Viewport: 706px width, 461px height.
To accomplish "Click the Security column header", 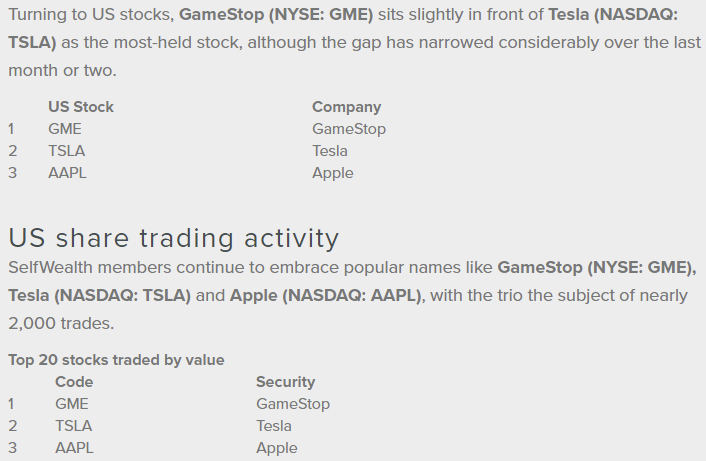I will tap(285, 382).
